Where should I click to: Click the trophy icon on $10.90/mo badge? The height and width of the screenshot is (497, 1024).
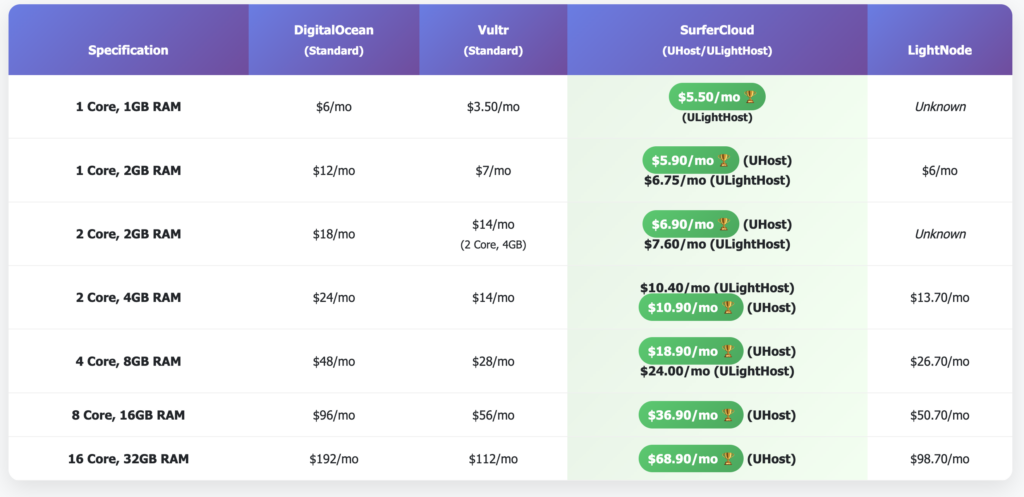click(728, 307)
